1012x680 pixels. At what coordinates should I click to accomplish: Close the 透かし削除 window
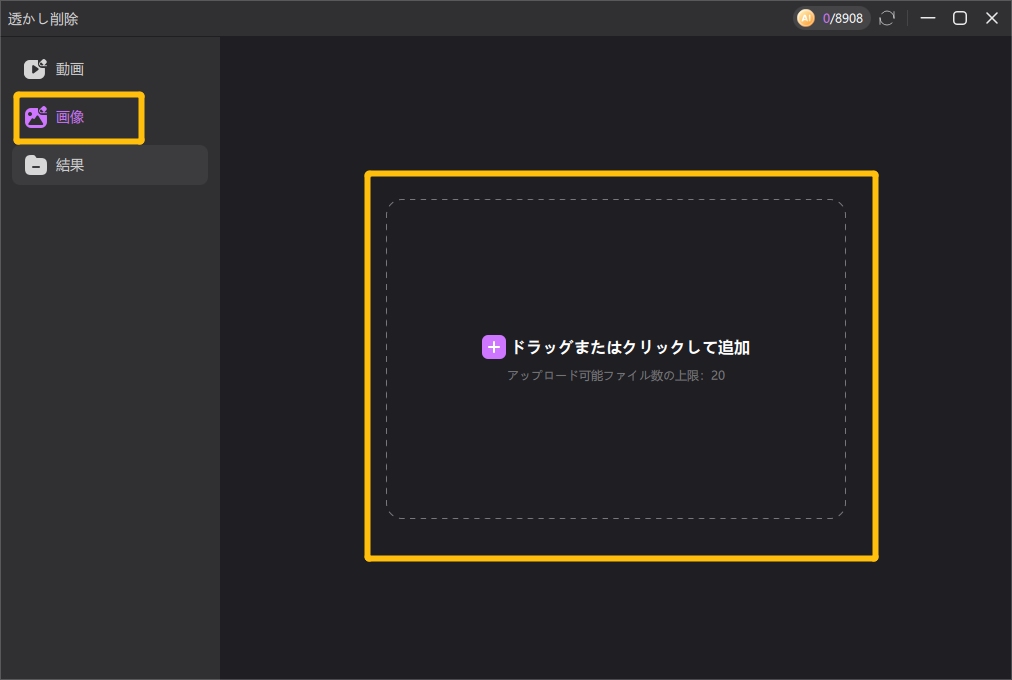pyautogui.click(x=992, y=18)
